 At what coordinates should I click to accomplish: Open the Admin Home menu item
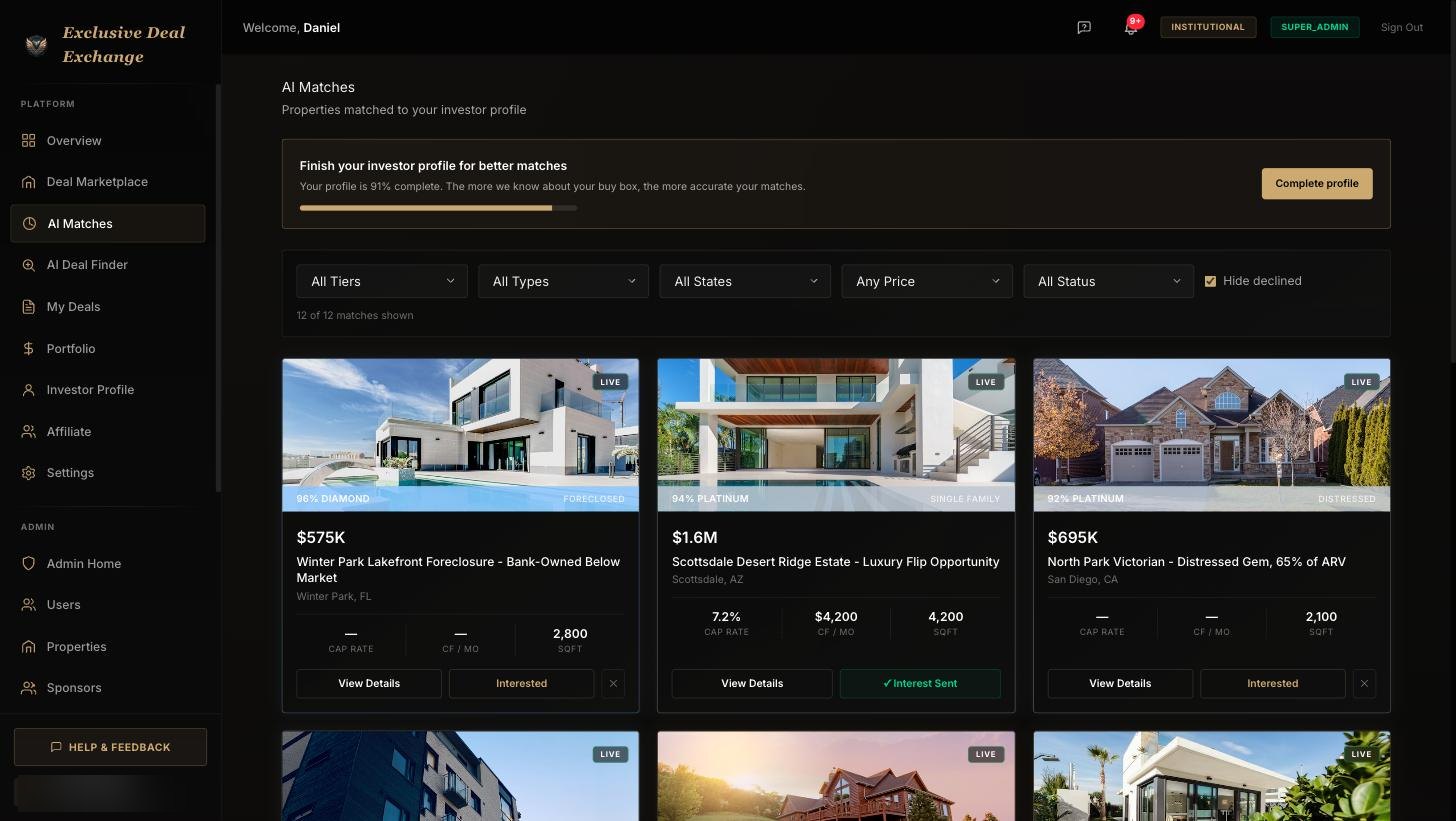coord(108,564)
